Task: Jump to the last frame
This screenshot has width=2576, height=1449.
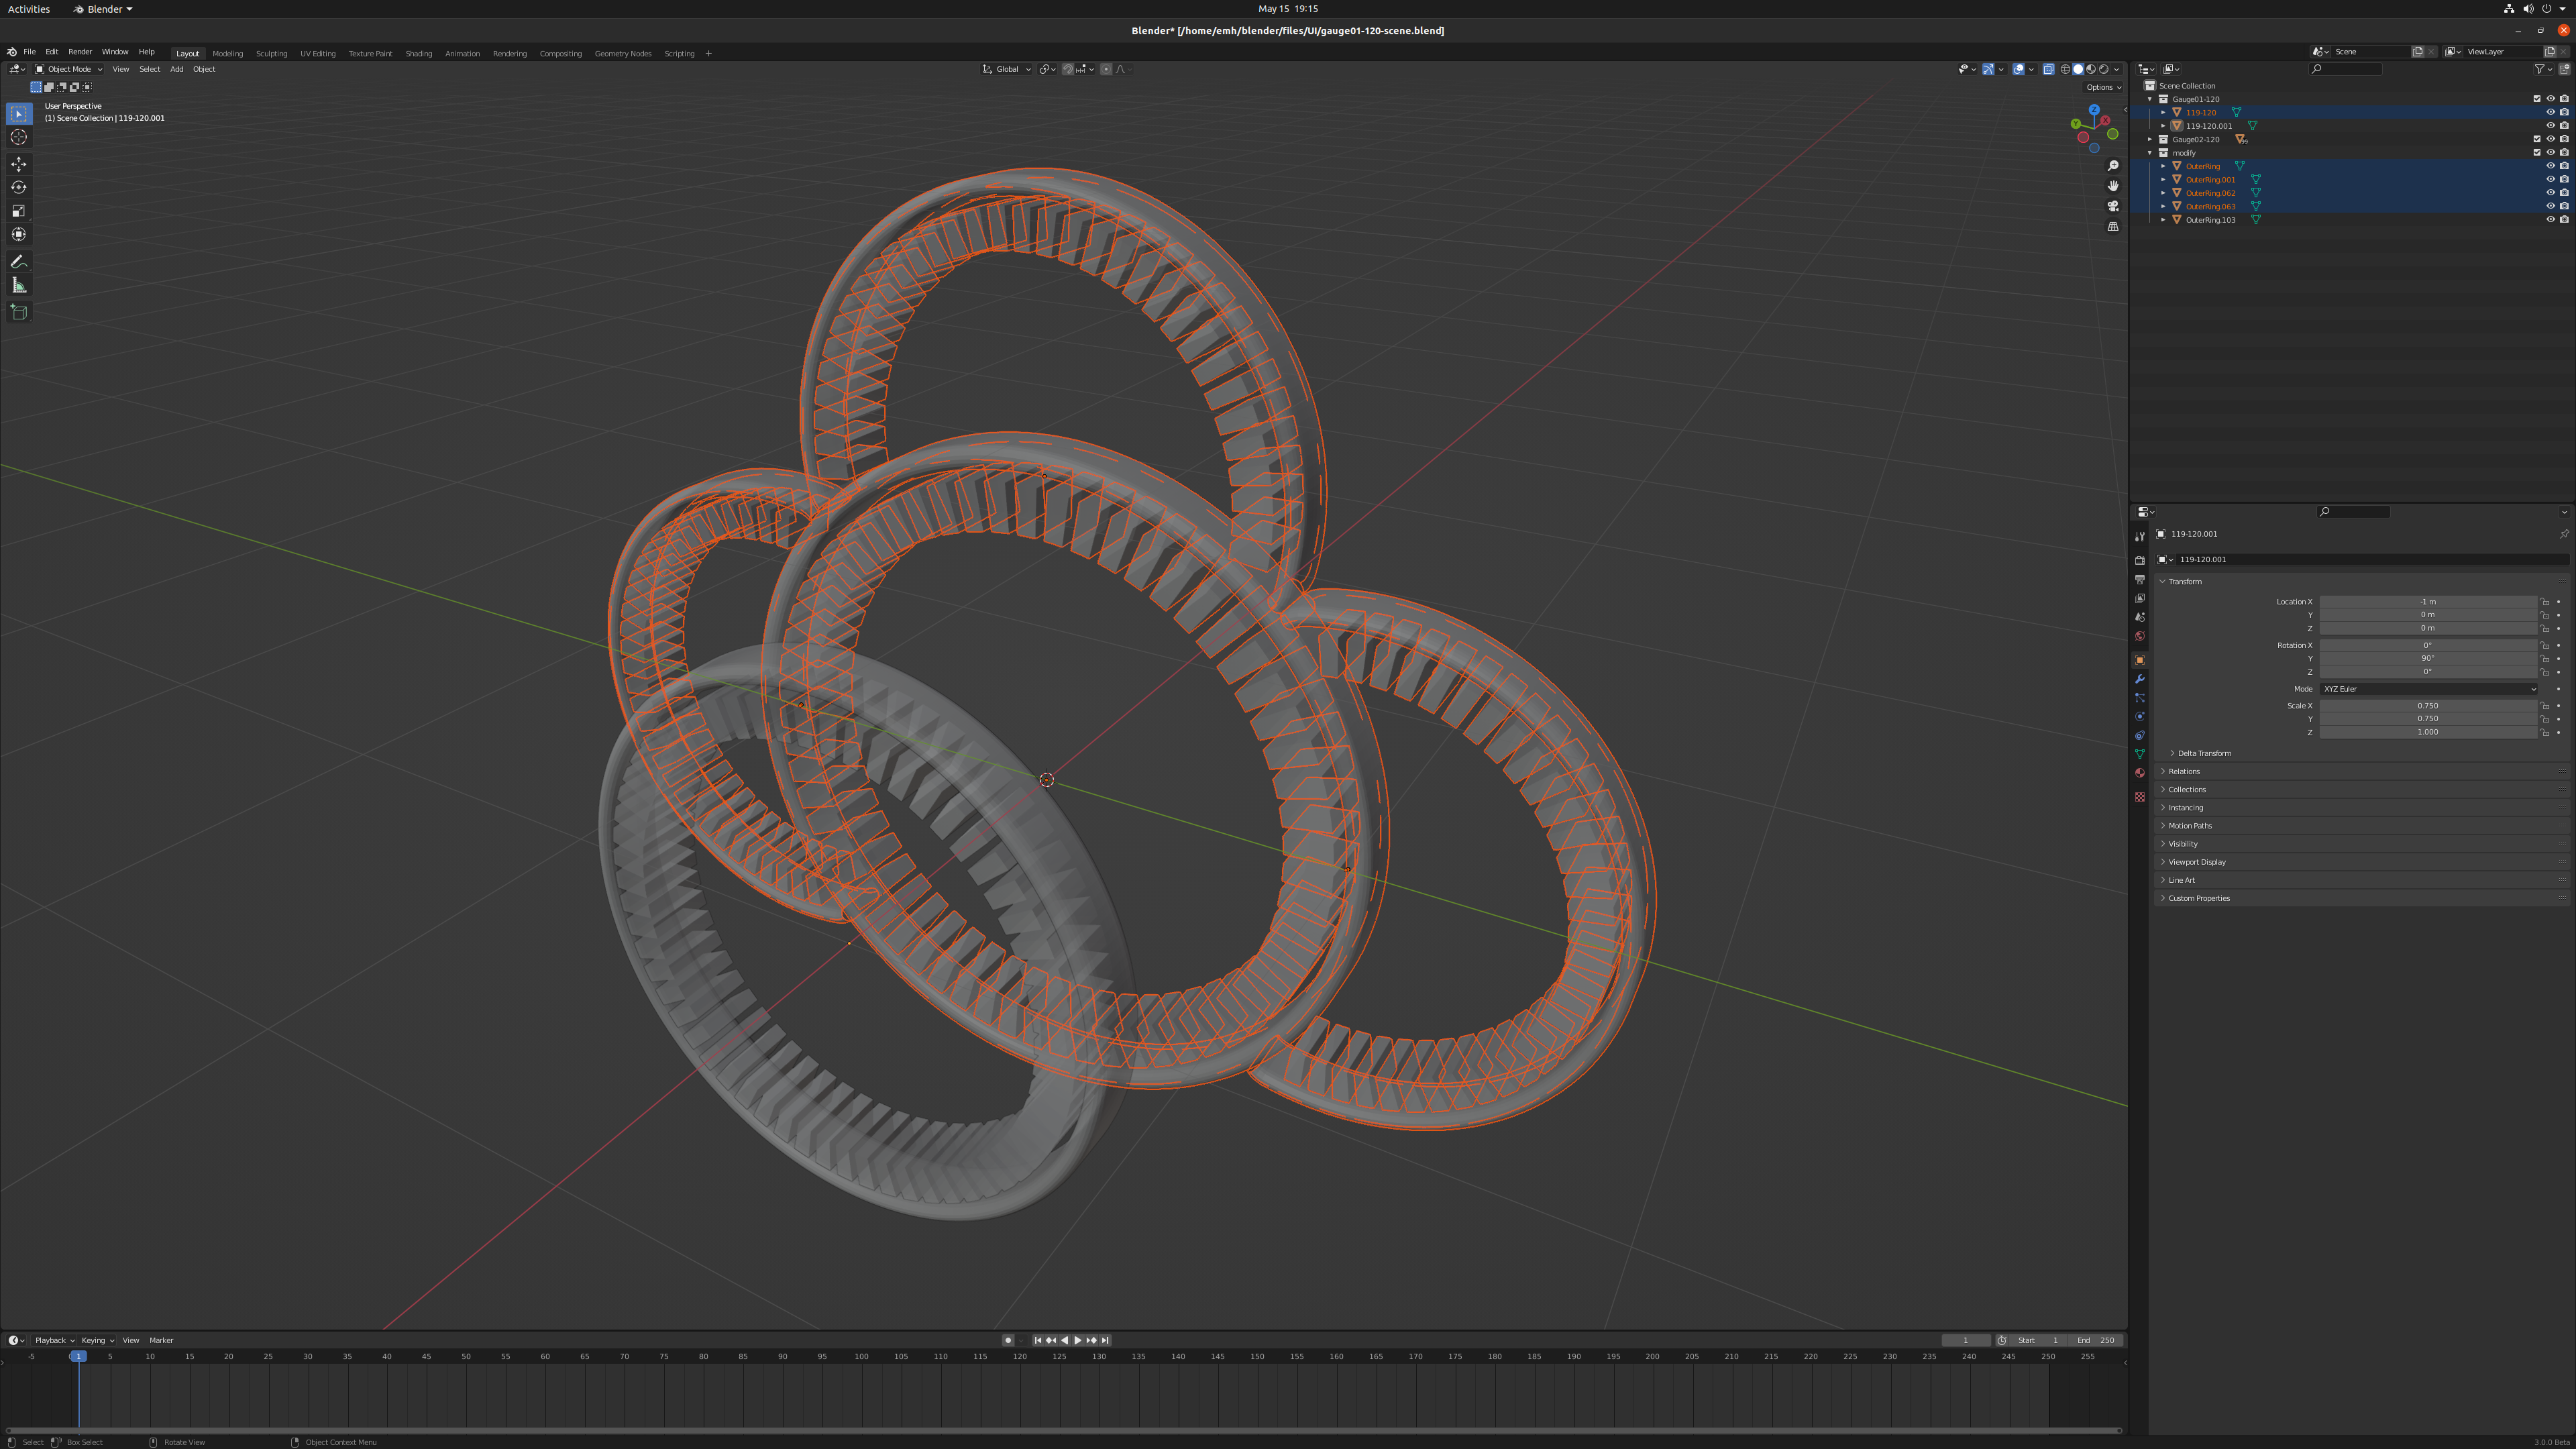Action: (1105, 1340)
